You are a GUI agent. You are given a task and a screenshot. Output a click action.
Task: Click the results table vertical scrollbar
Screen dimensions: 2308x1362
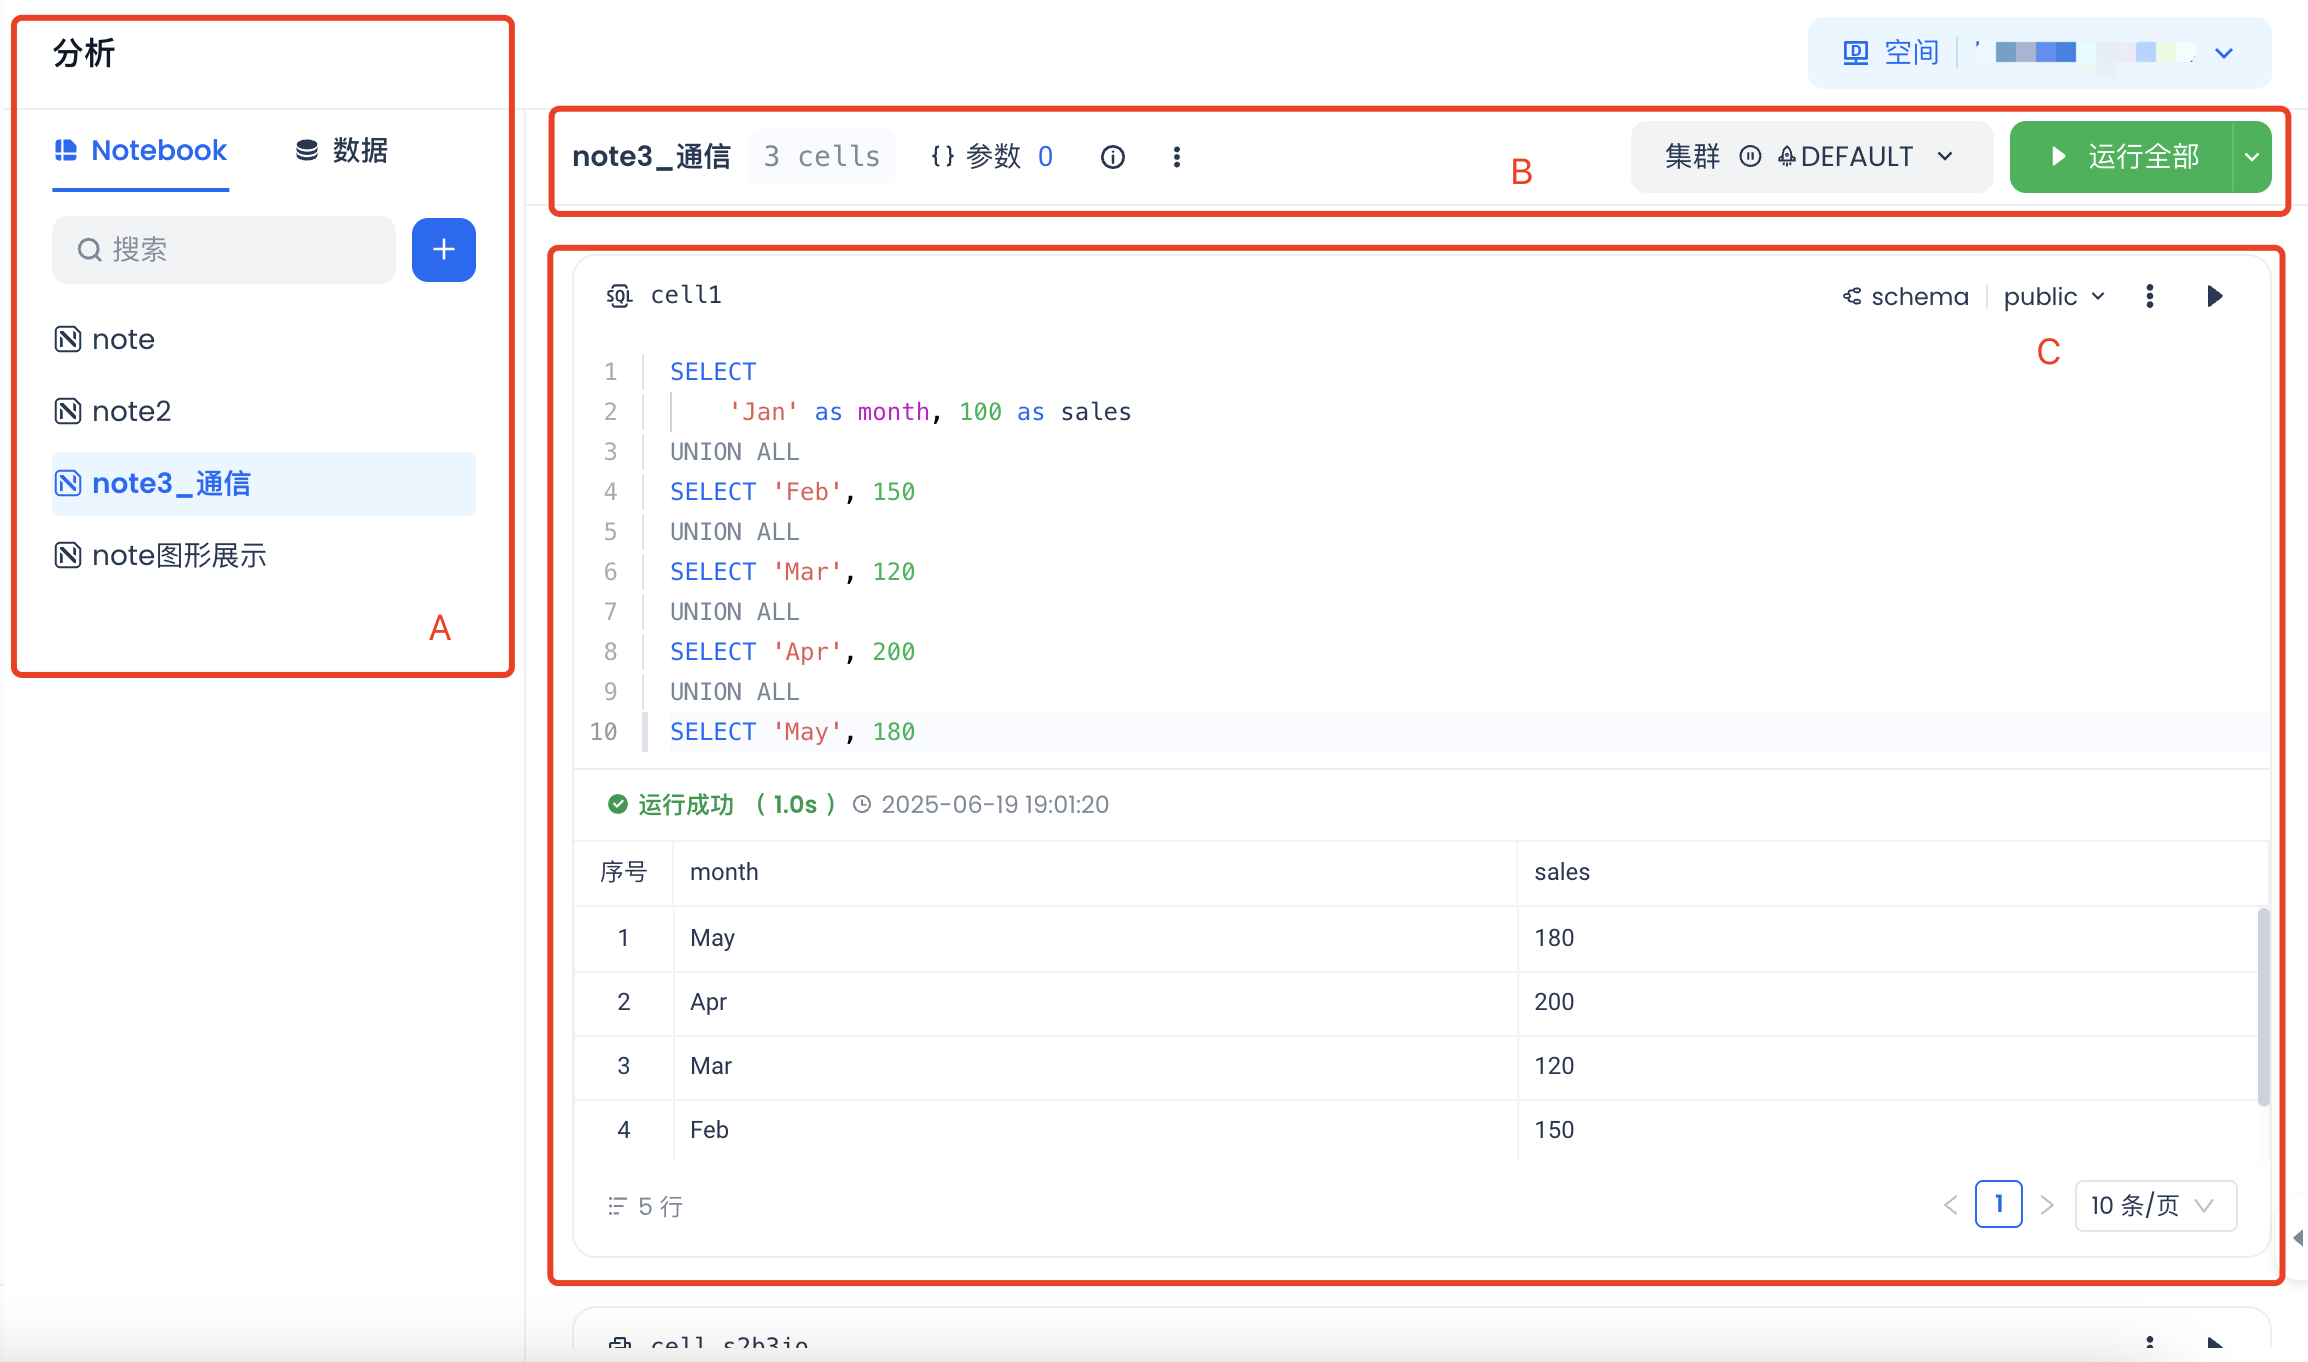click(x=2262, y=1005)
